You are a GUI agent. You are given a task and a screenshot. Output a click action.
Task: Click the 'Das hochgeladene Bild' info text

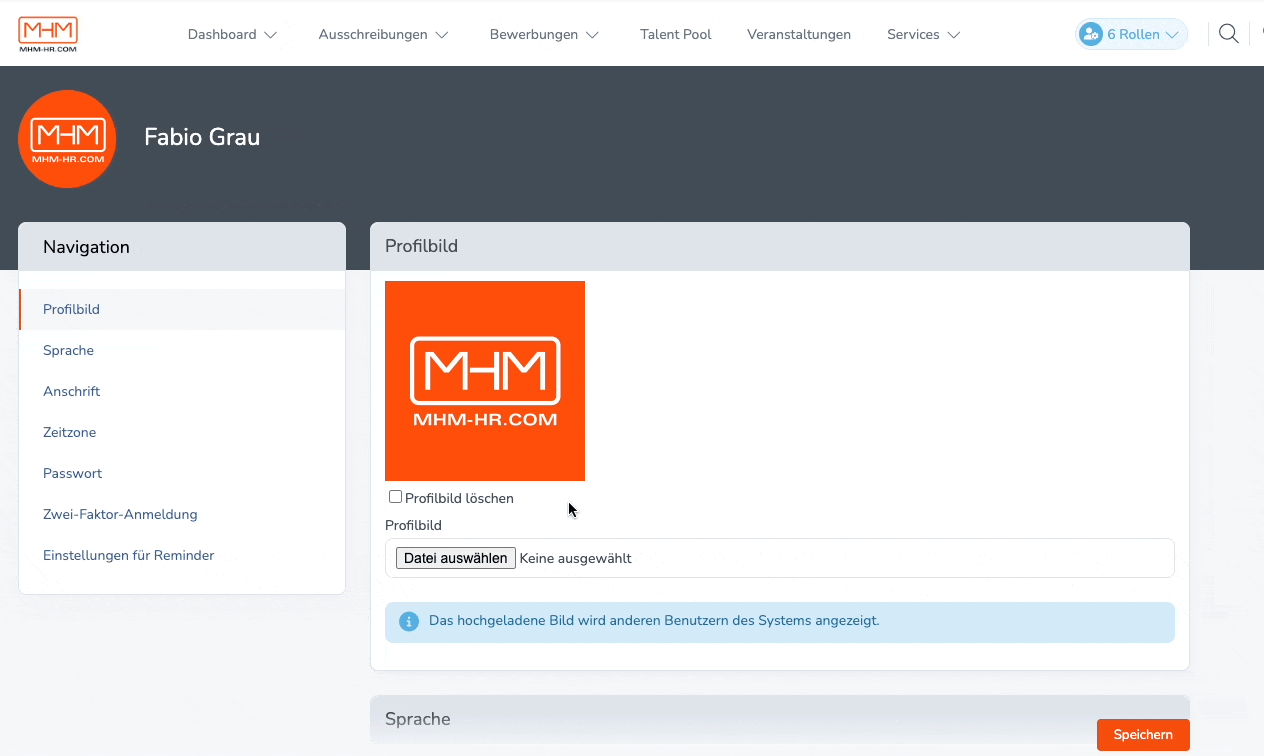coord(654,621)
